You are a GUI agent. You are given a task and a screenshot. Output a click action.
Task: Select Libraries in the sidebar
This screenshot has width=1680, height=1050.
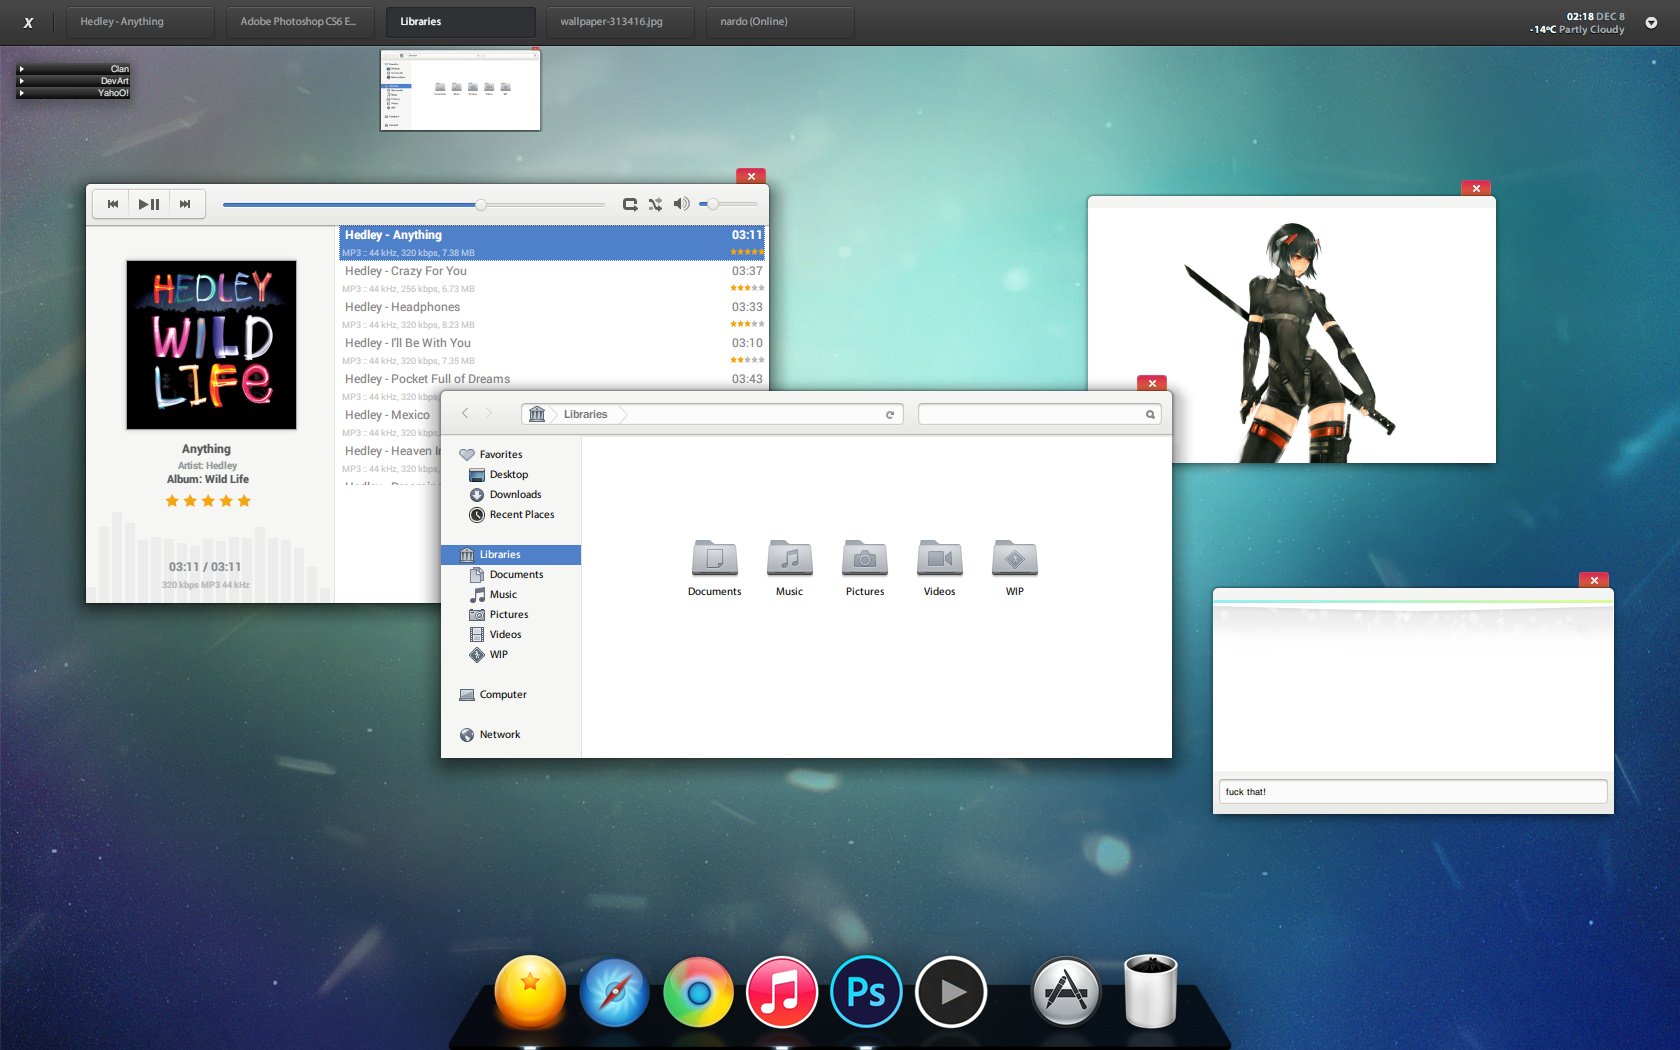[511, 554]
